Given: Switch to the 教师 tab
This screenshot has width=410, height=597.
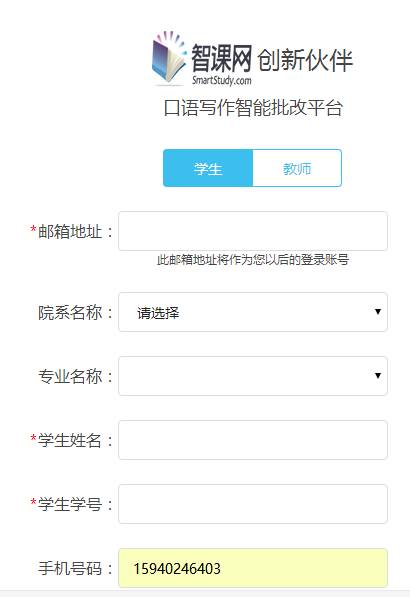Looking at the screenshot, I should 297,168.
